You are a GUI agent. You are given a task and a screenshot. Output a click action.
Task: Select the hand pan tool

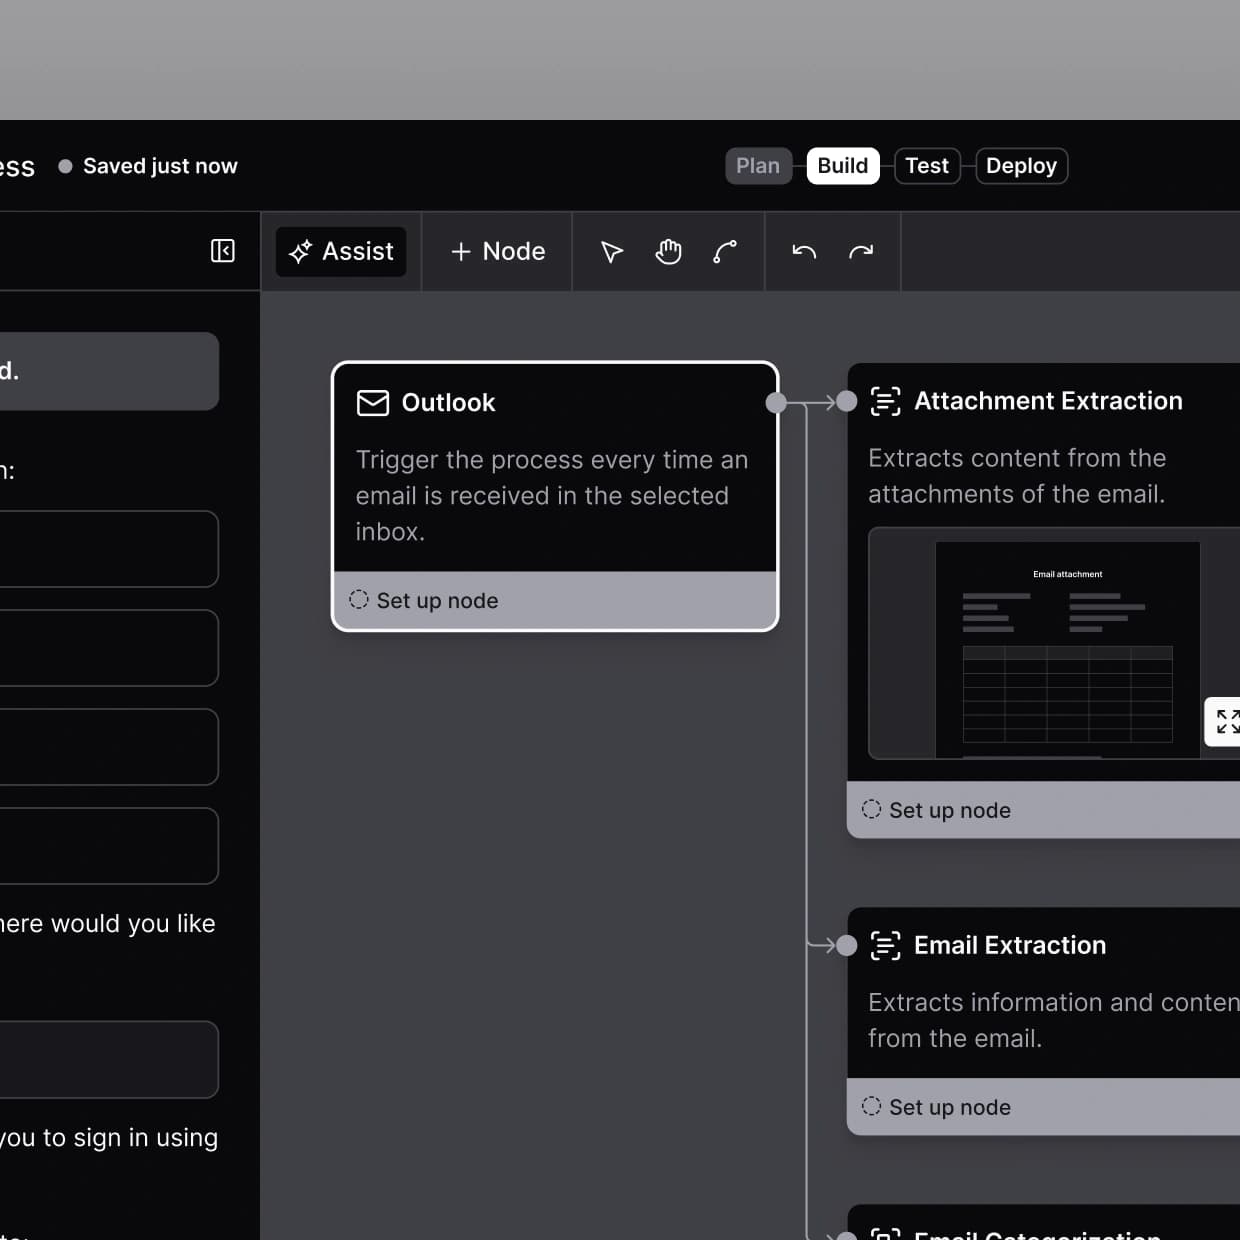(668, 252)
